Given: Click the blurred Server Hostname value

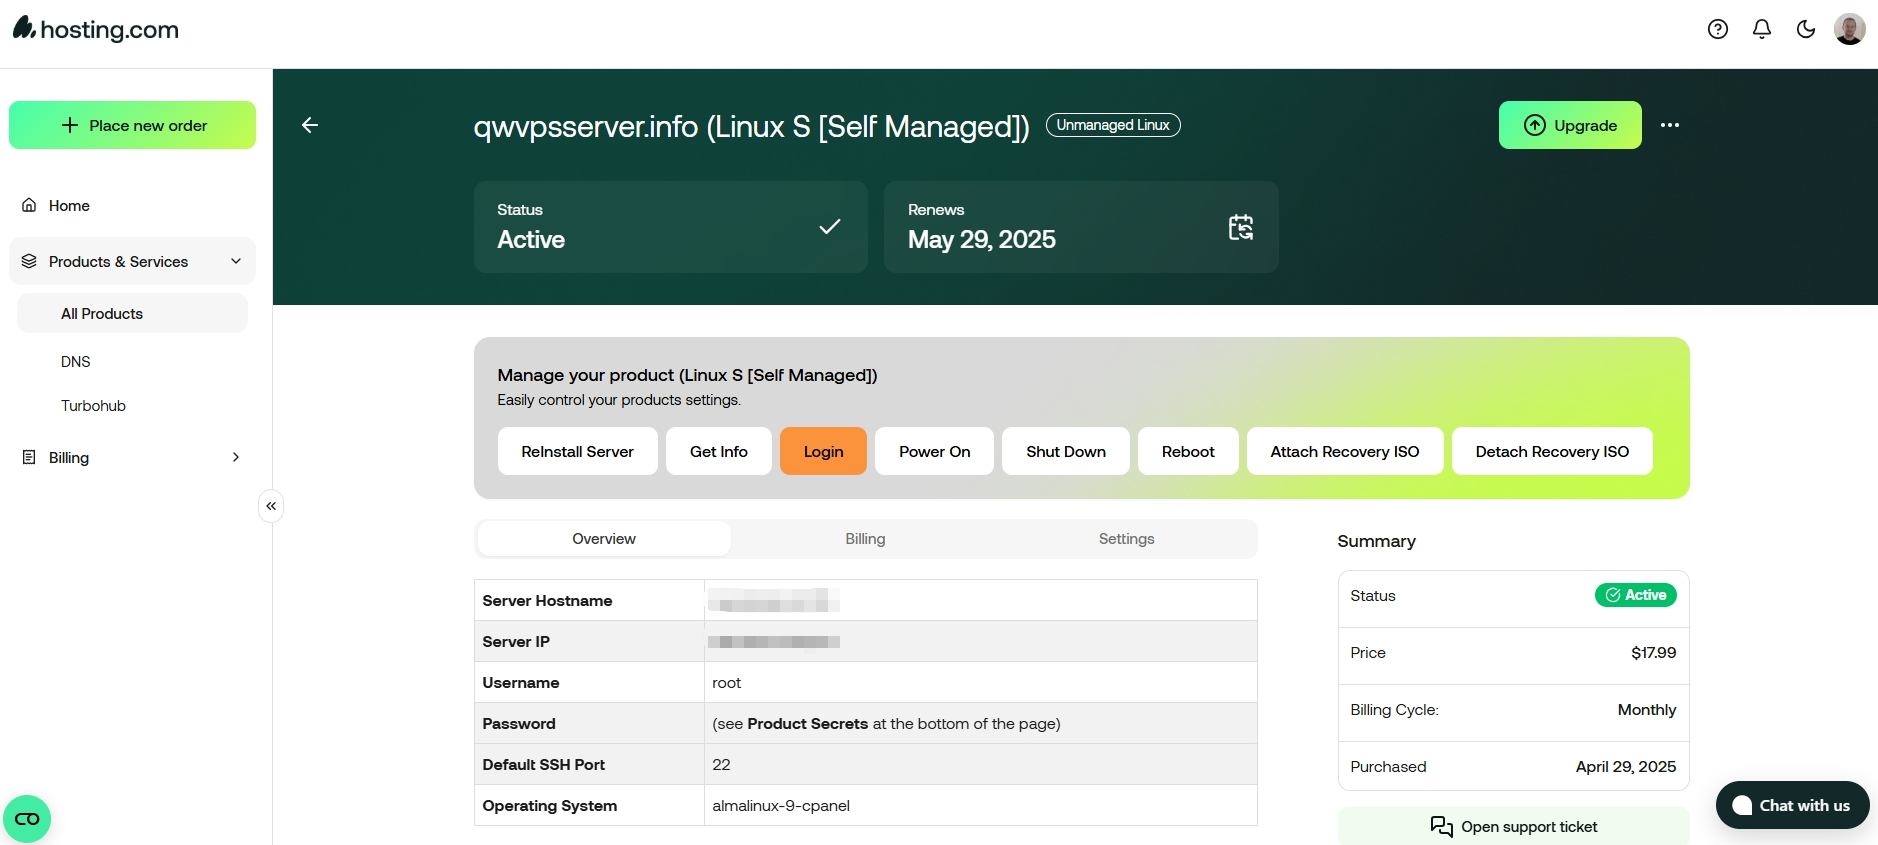Looking at the screenshot, I should coord(774,600).
